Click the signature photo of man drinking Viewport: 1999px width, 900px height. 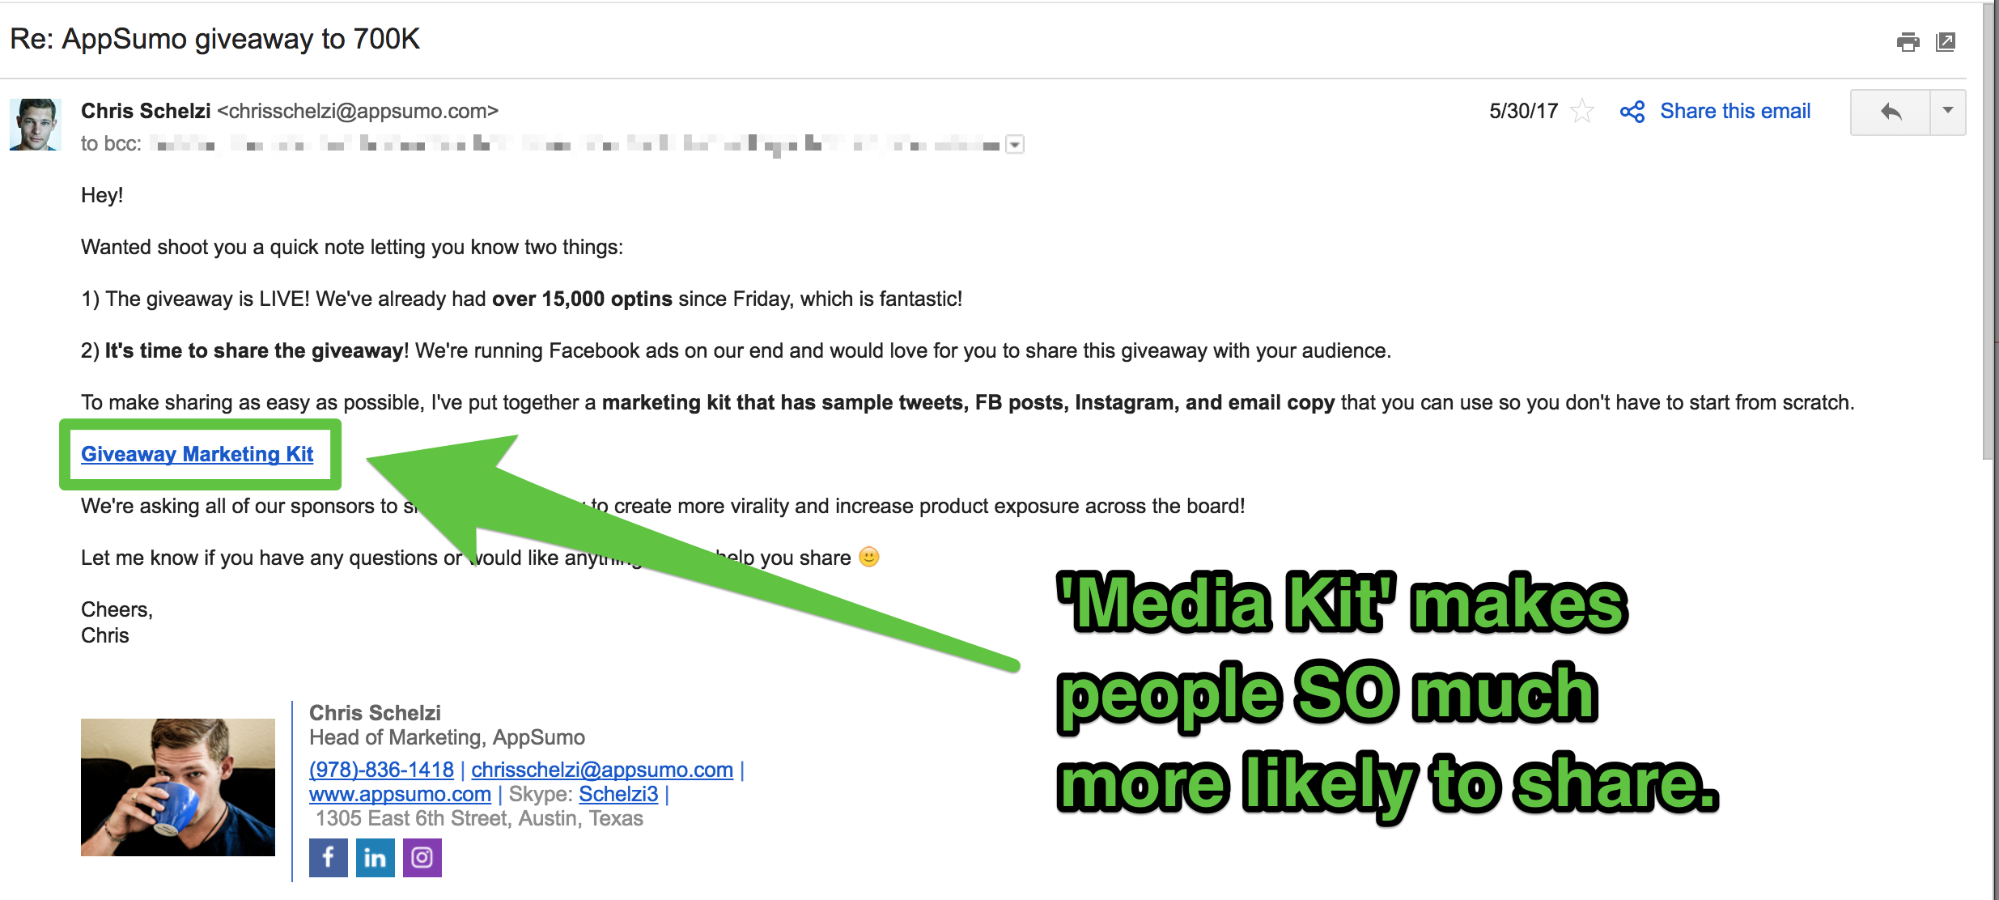(178, 787)
